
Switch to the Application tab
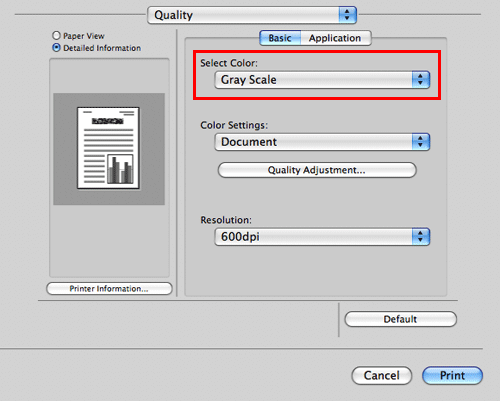[x=335, y=38]
